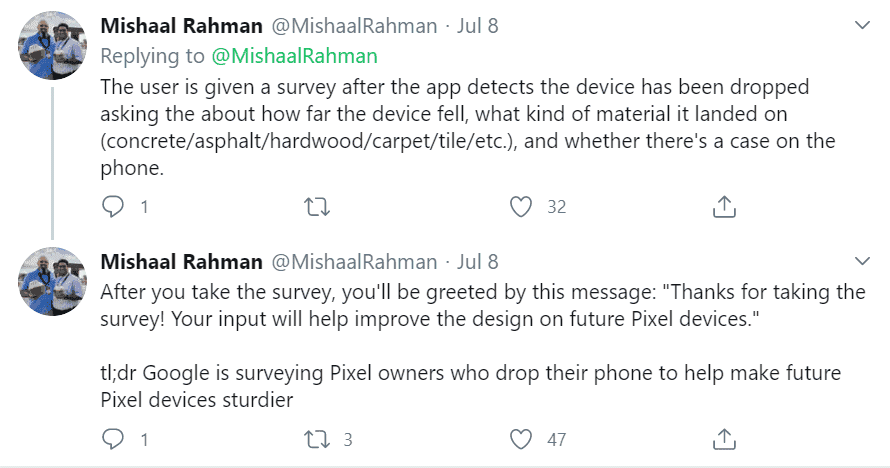
Task: Open the second tweet's Jul 8 timestamp
Action: tap(477, 262)
